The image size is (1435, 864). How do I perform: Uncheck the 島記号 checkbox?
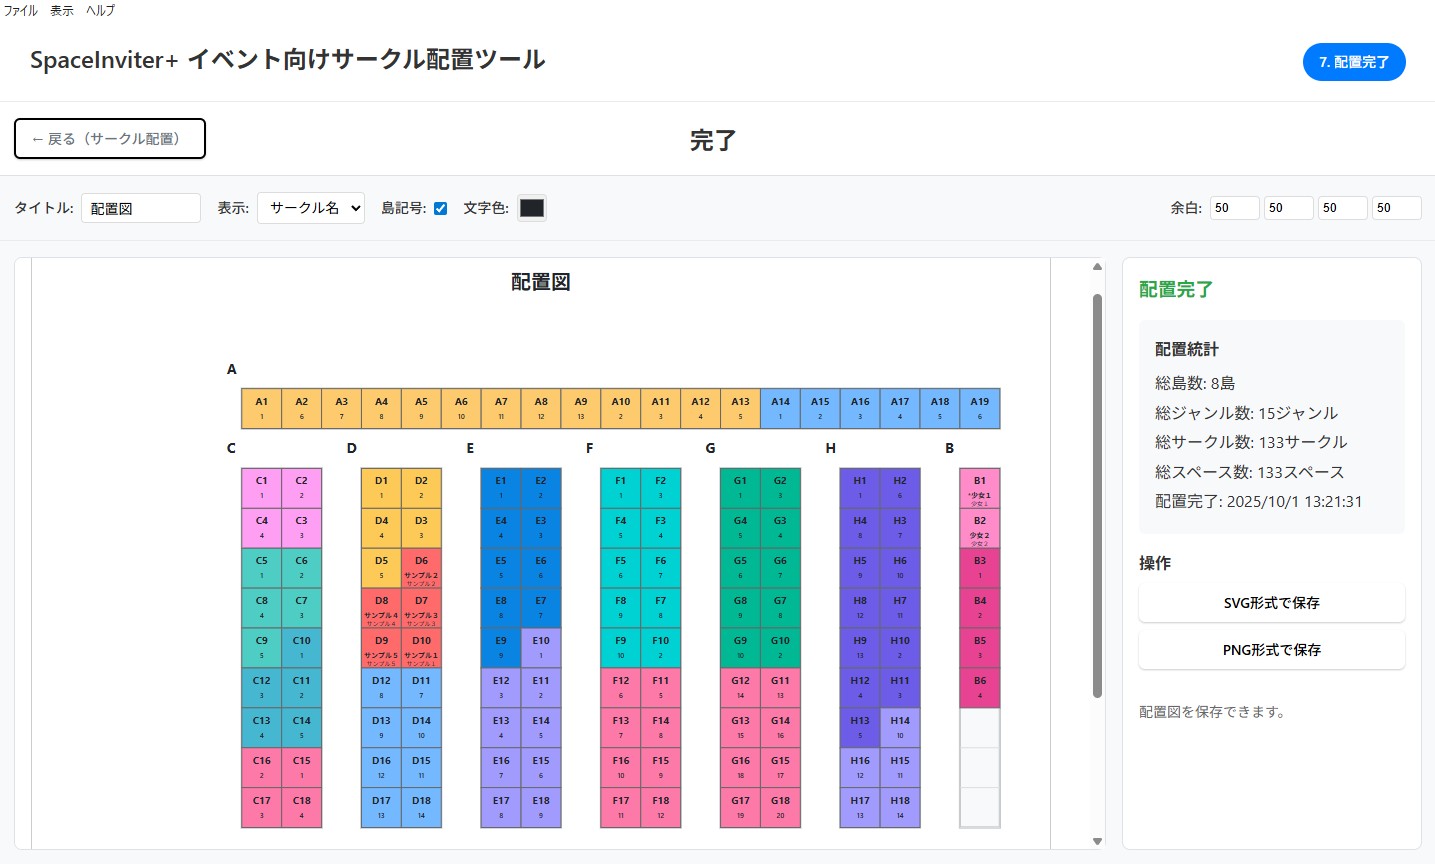(x=442, y=208)
